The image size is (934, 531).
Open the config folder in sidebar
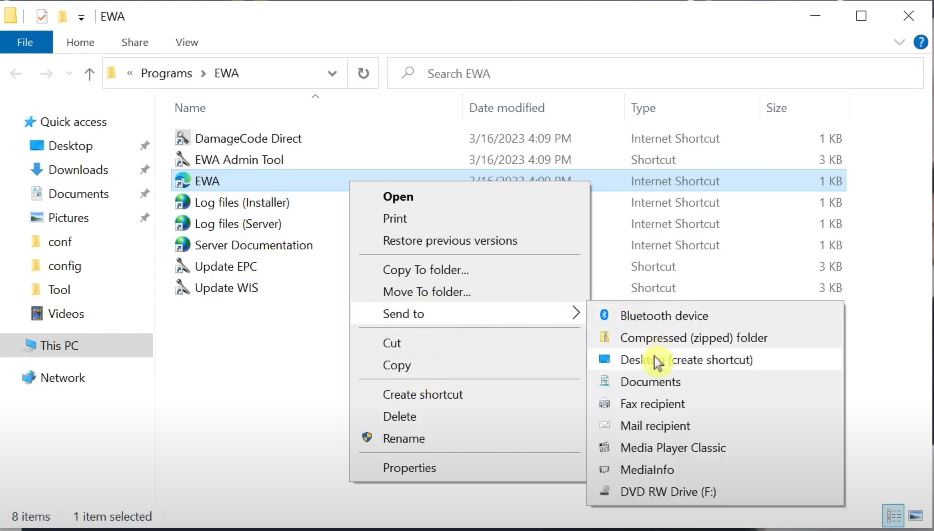coord(64,266)
